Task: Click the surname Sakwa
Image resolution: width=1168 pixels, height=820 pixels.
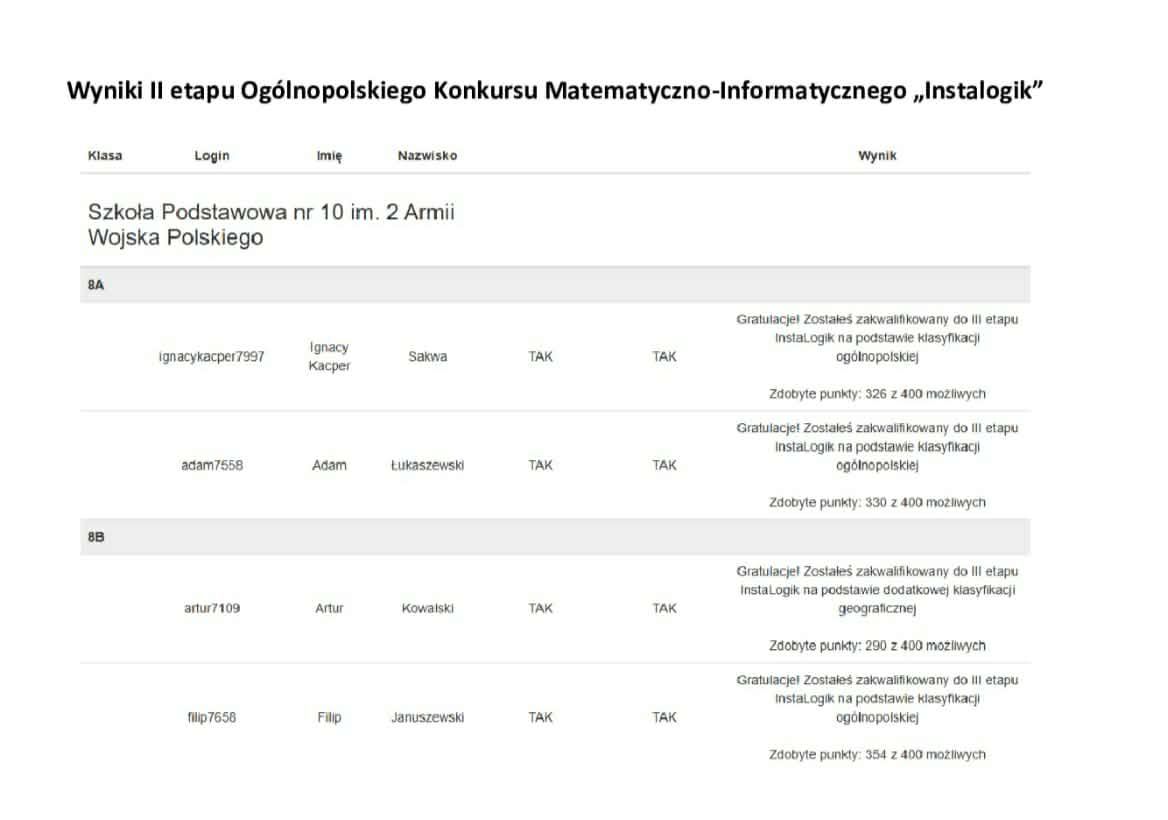Action: click(x=427, y=357)
